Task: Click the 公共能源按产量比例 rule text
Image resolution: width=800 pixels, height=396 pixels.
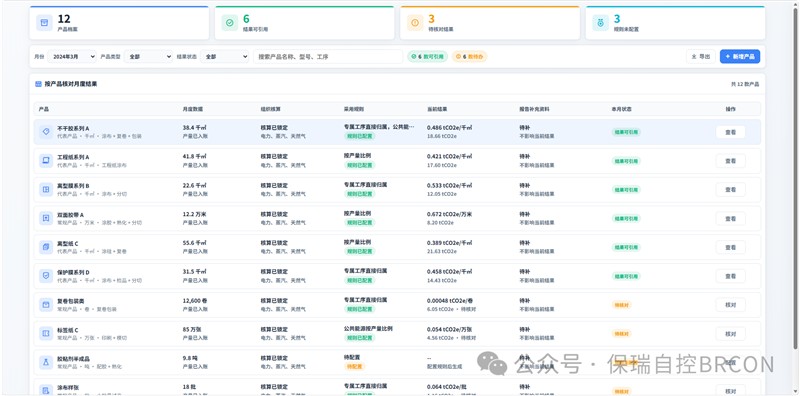Action: (x=368, y=329)
